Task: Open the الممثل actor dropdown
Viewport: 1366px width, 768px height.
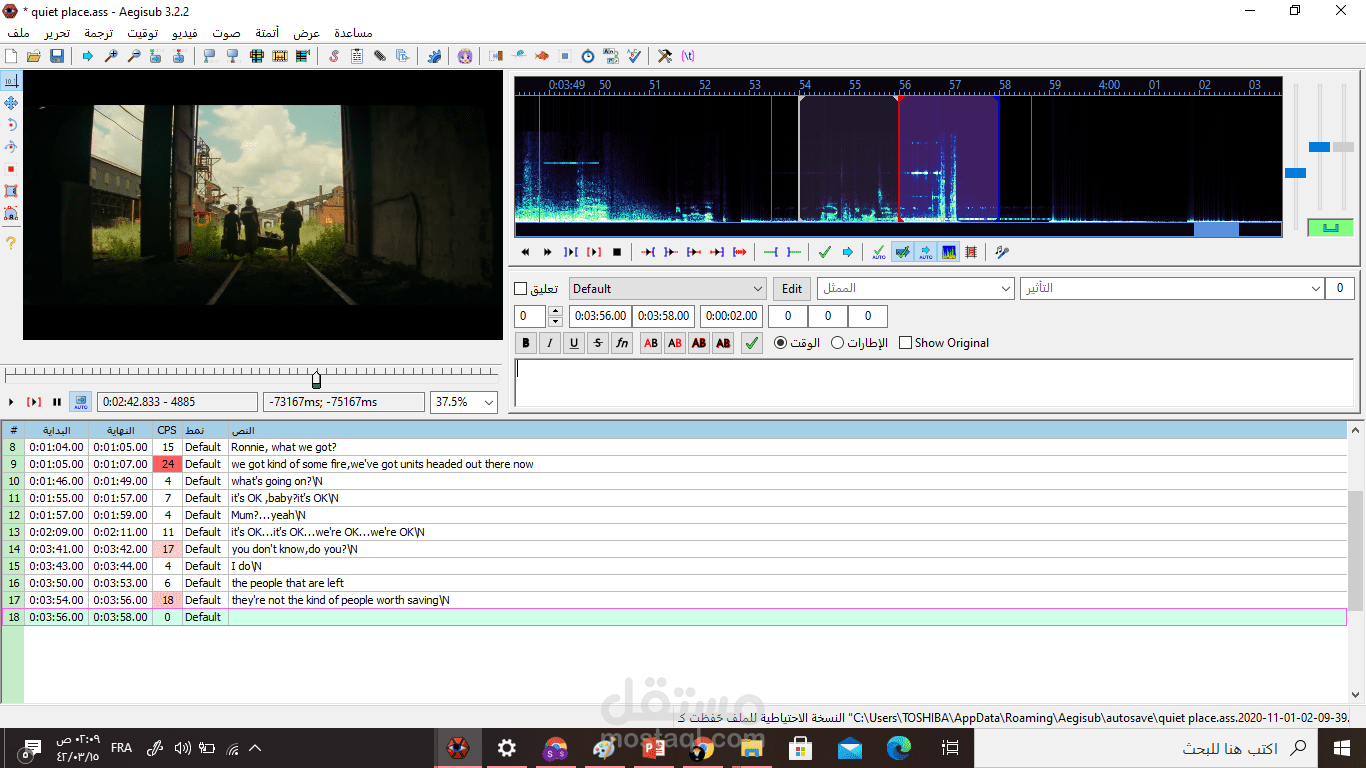Action: click(916, 289)
